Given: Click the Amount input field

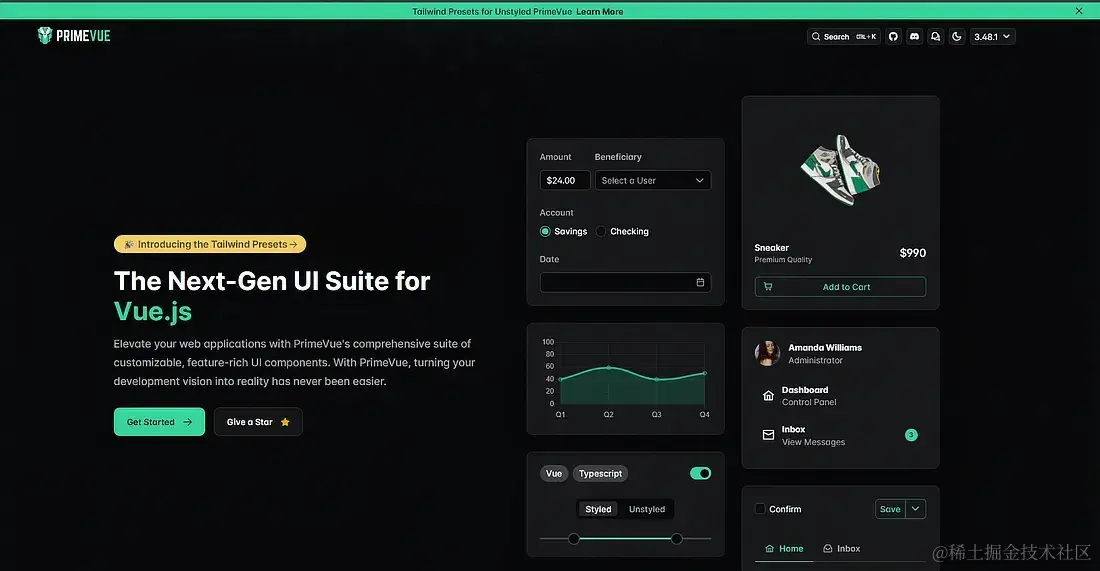Looking at the screenshot, I should point(565,180).
